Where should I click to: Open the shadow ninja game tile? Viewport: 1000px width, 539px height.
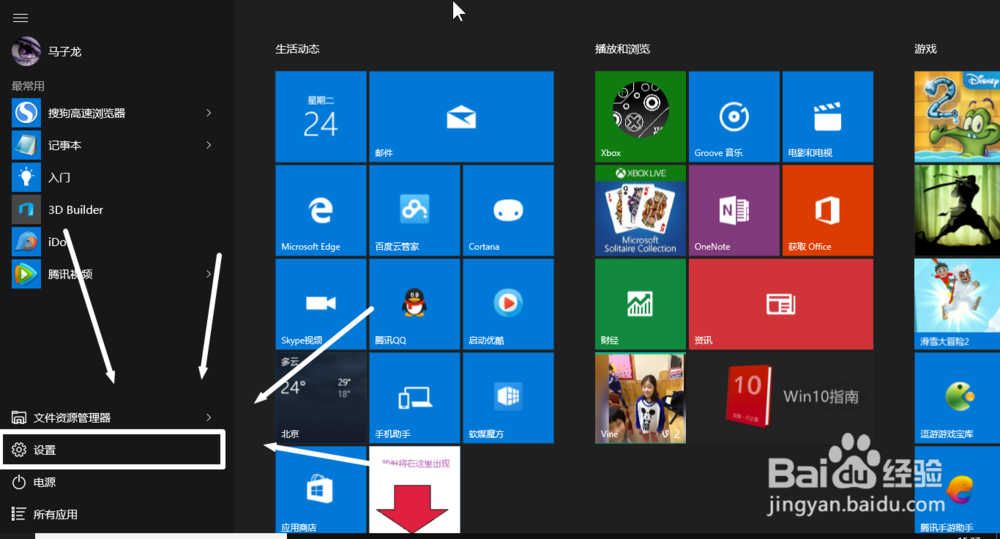click(957, 210)
